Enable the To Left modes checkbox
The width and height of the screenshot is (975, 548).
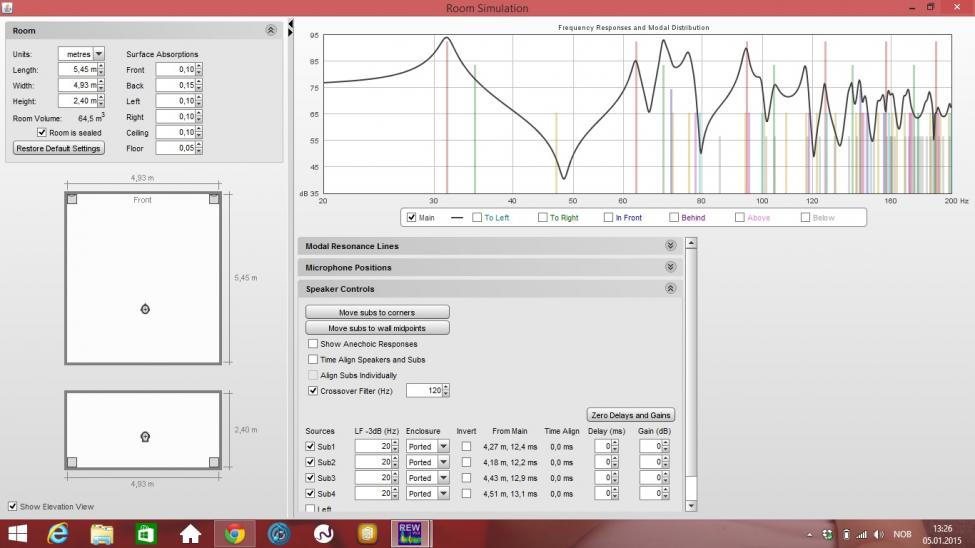[x=477, y=217]
